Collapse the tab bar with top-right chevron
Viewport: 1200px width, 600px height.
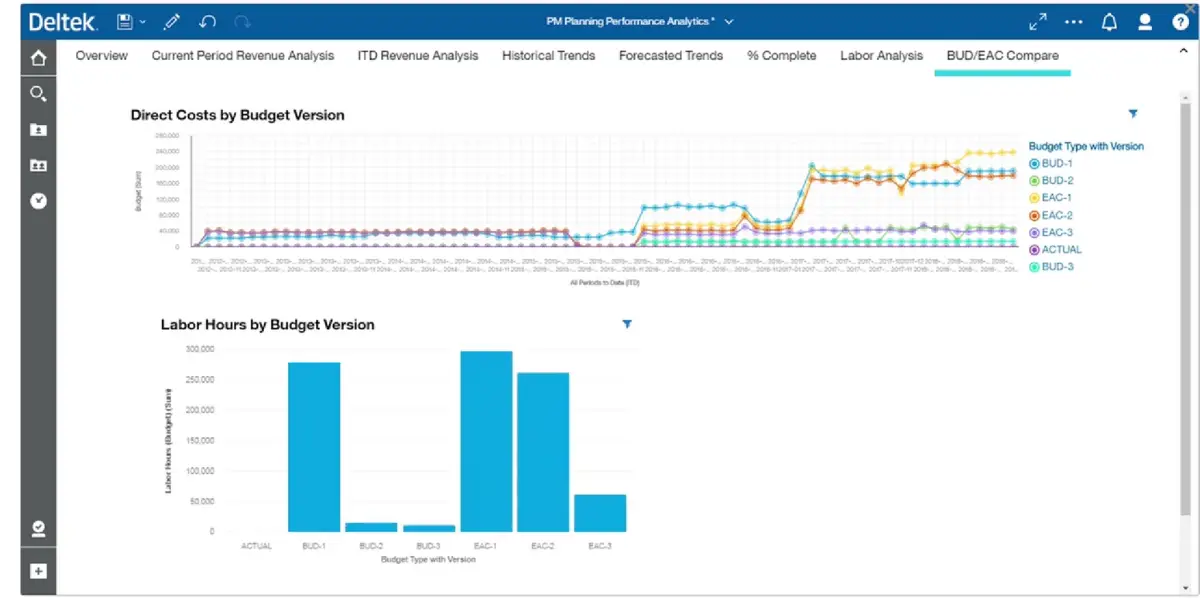coord(1184,51)
